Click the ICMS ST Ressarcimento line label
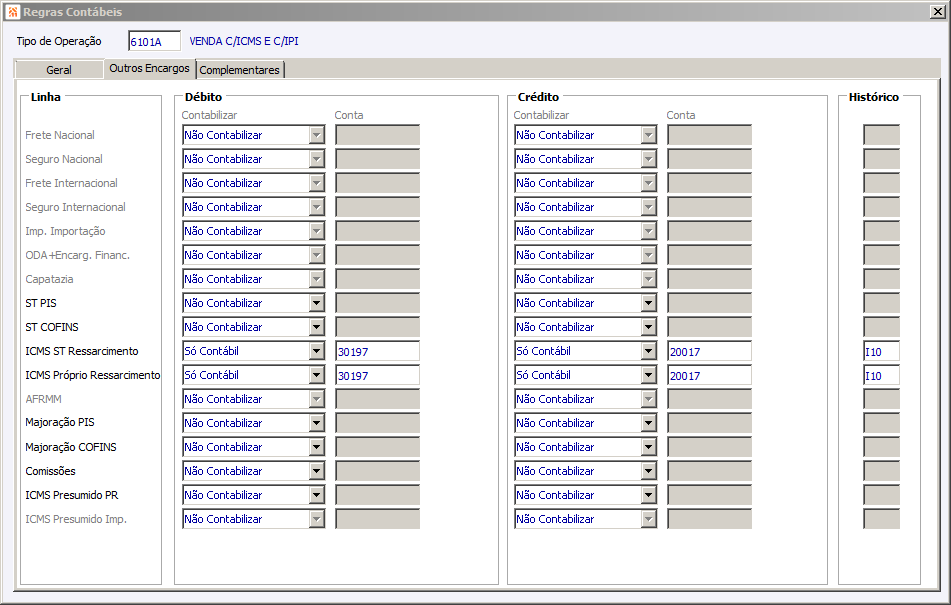 click(82, 351)
